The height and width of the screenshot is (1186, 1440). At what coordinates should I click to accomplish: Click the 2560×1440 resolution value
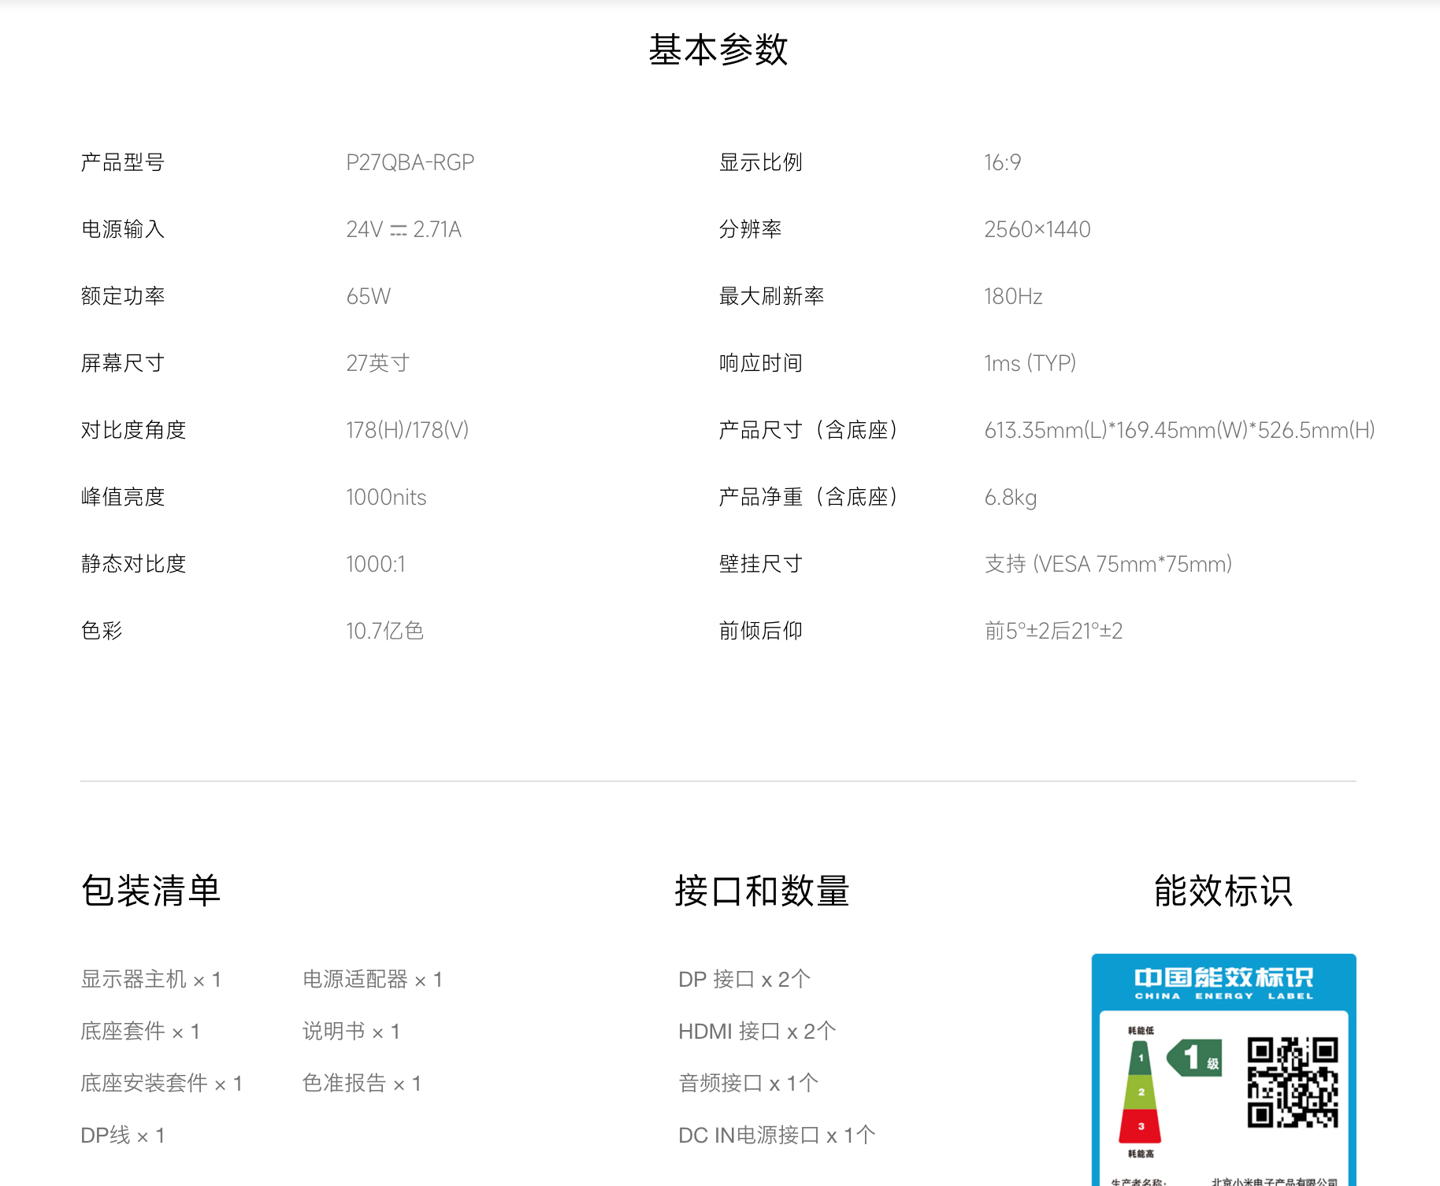(1038, 229)
